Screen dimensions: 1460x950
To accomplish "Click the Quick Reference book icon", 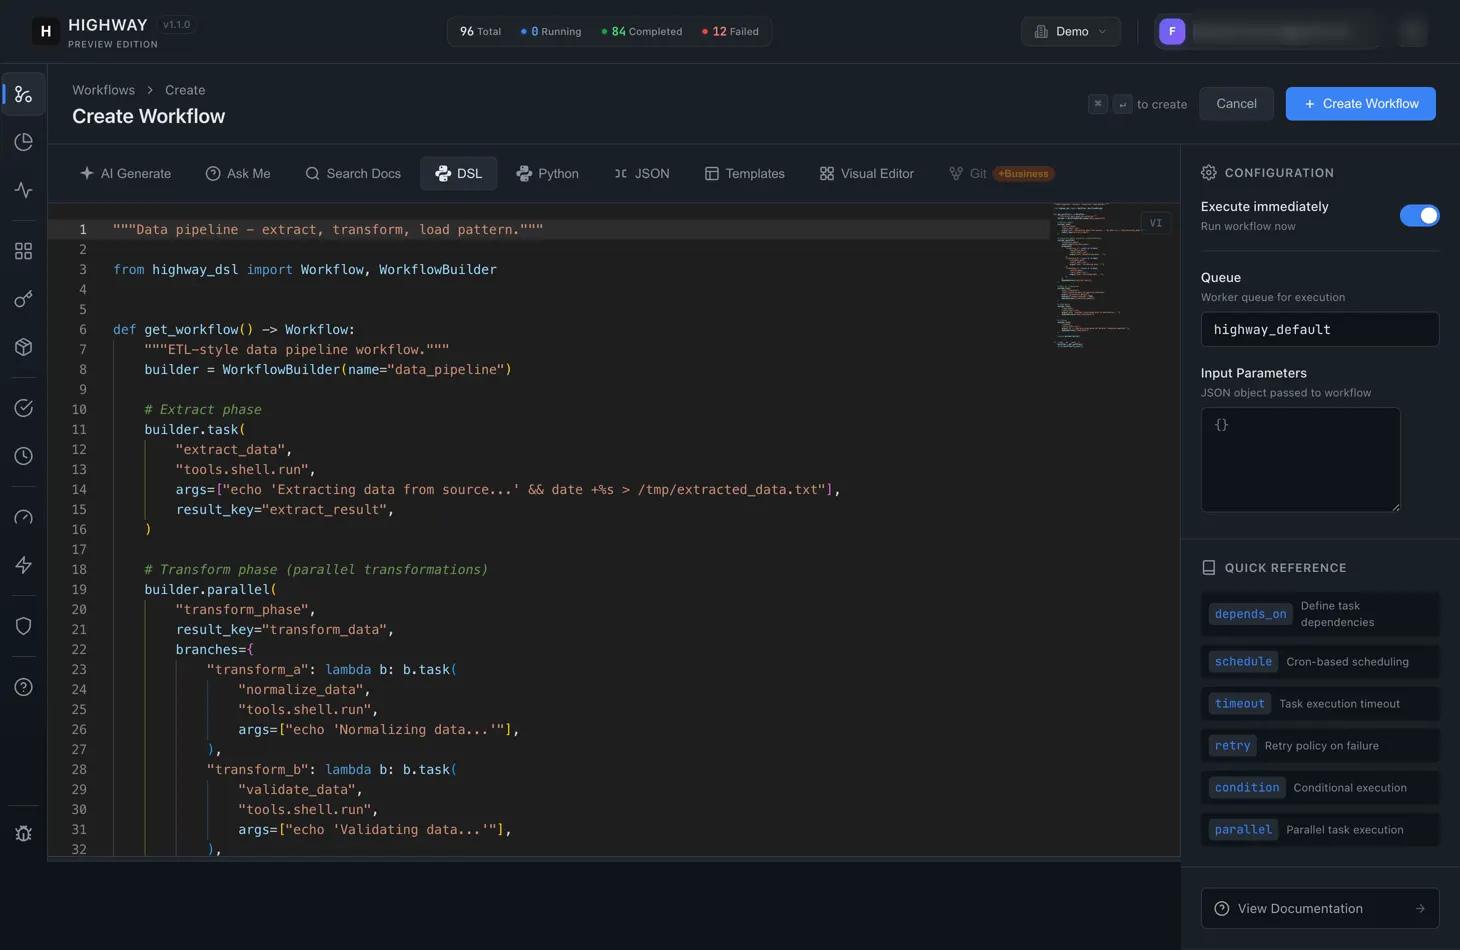I will 1209,568.
